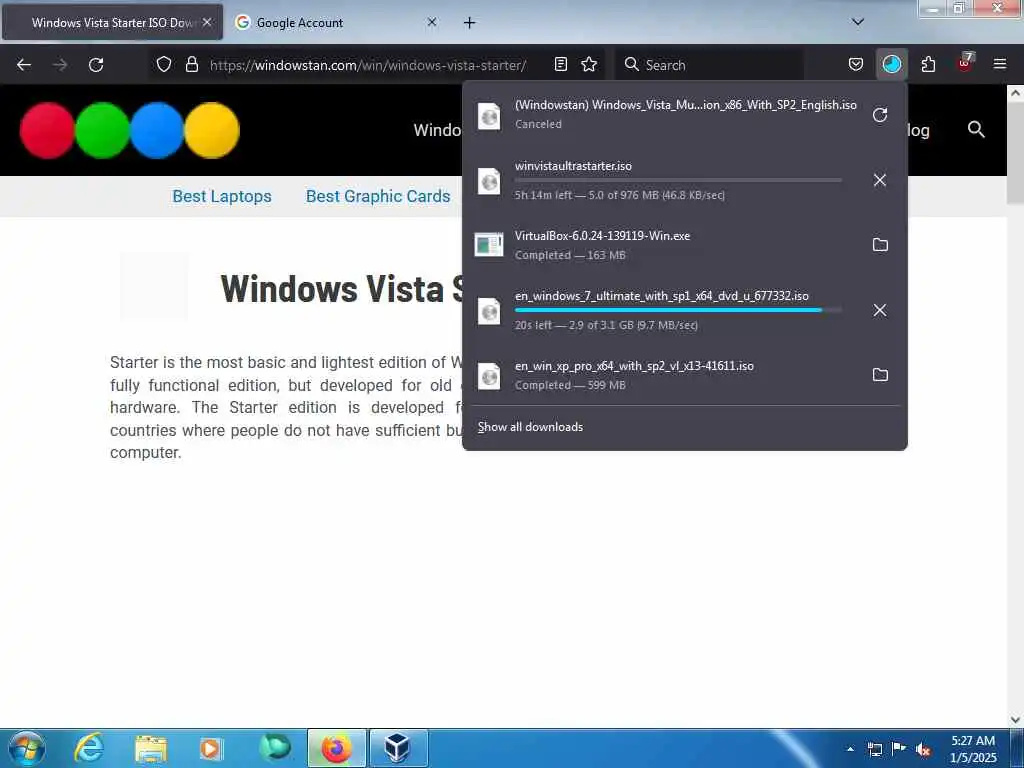Open a new tab with plus button

[470, 23]
